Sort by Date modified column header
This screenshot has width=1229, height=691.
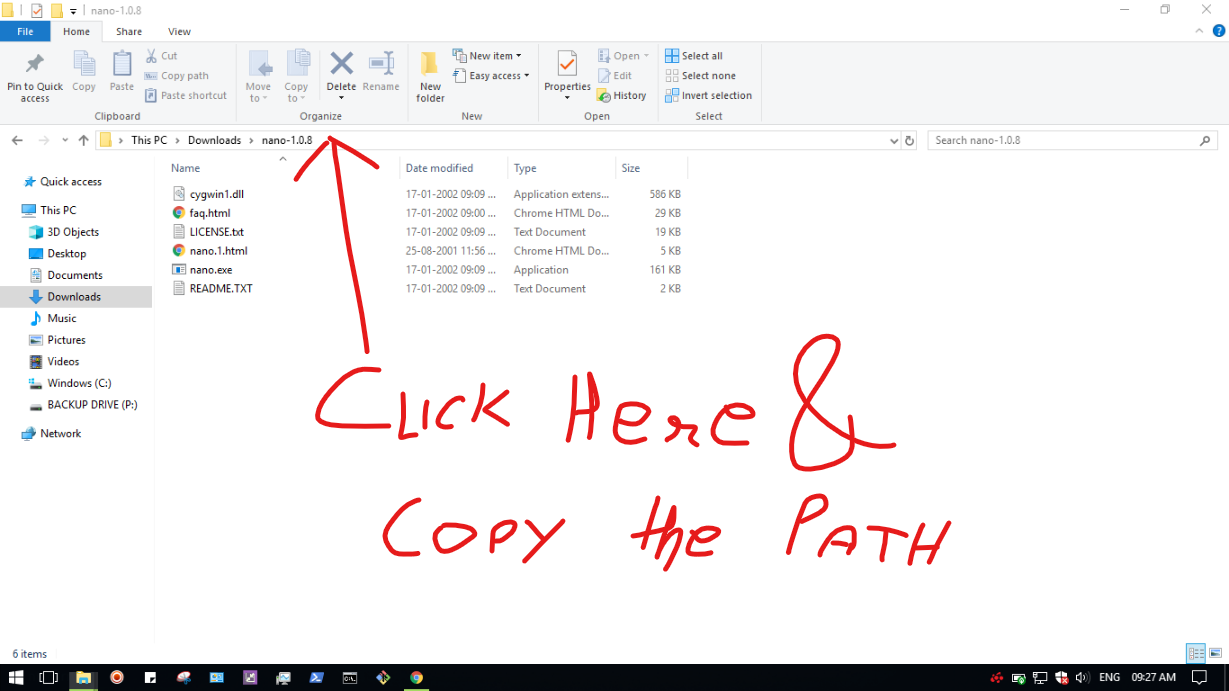(x=453, y=168)
